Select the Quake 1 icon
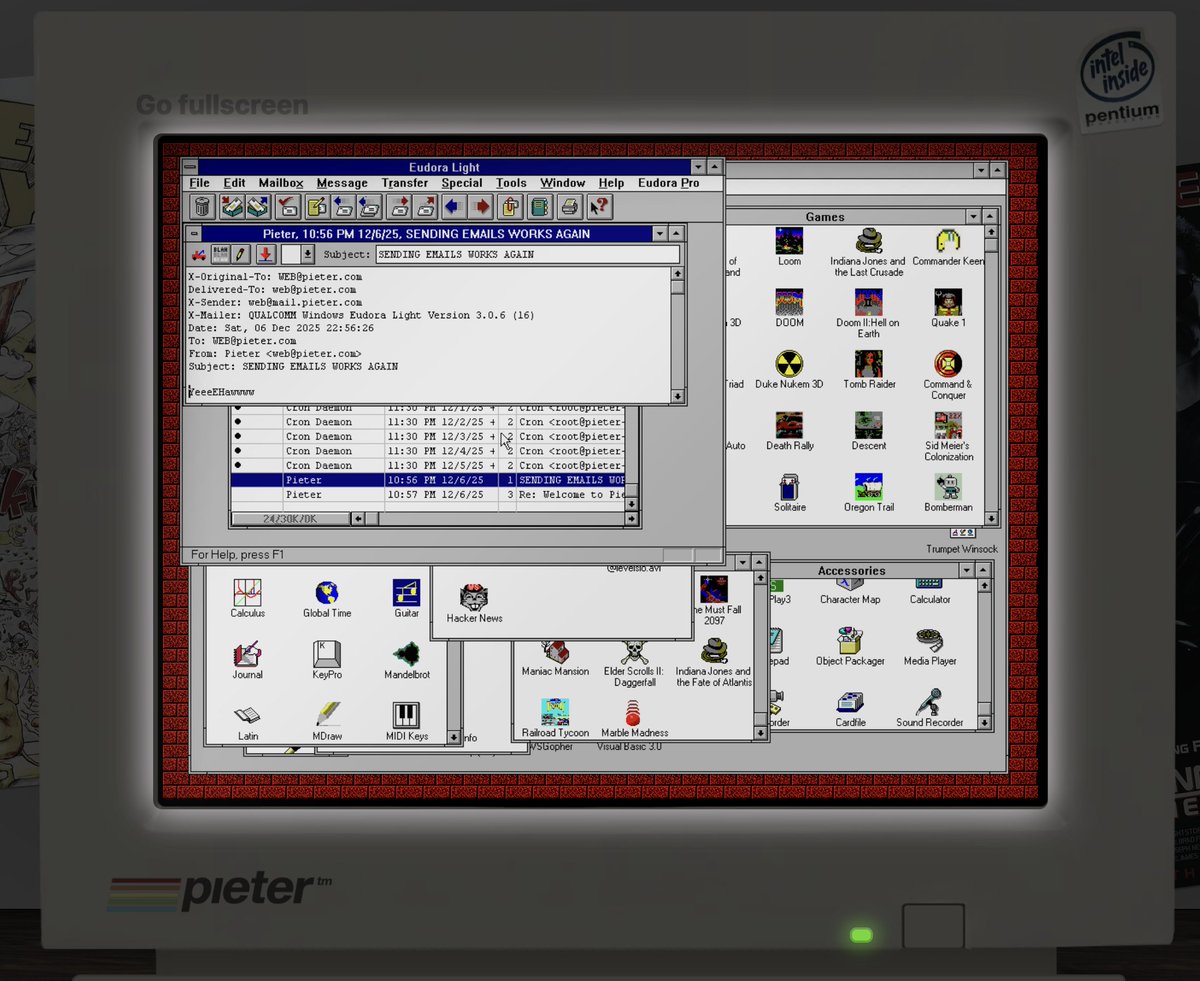This screenshot has height=981, width=1200. click(x=948, y=308)
